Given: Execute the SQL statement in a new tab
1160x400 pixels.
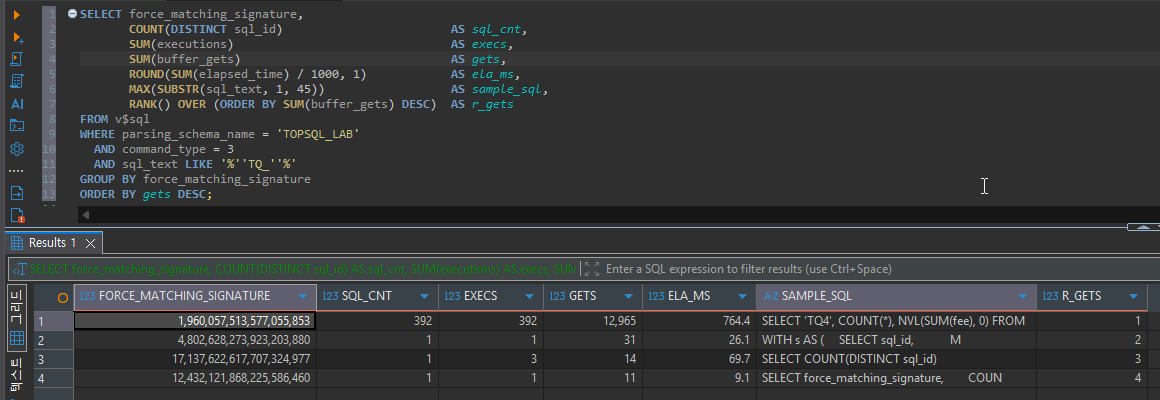Looking at the screenshot, I should (17, 37).
